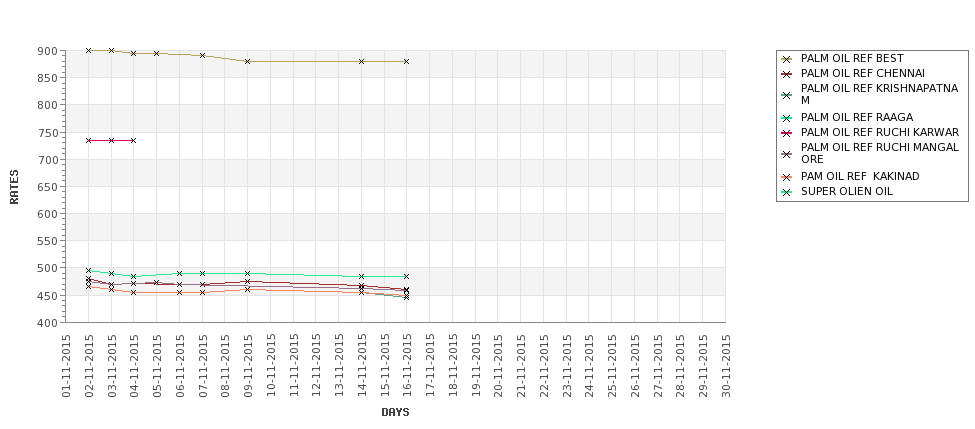Click the PALM OIL REF BEST point on 02-11-2015

(x=88, y=50)
